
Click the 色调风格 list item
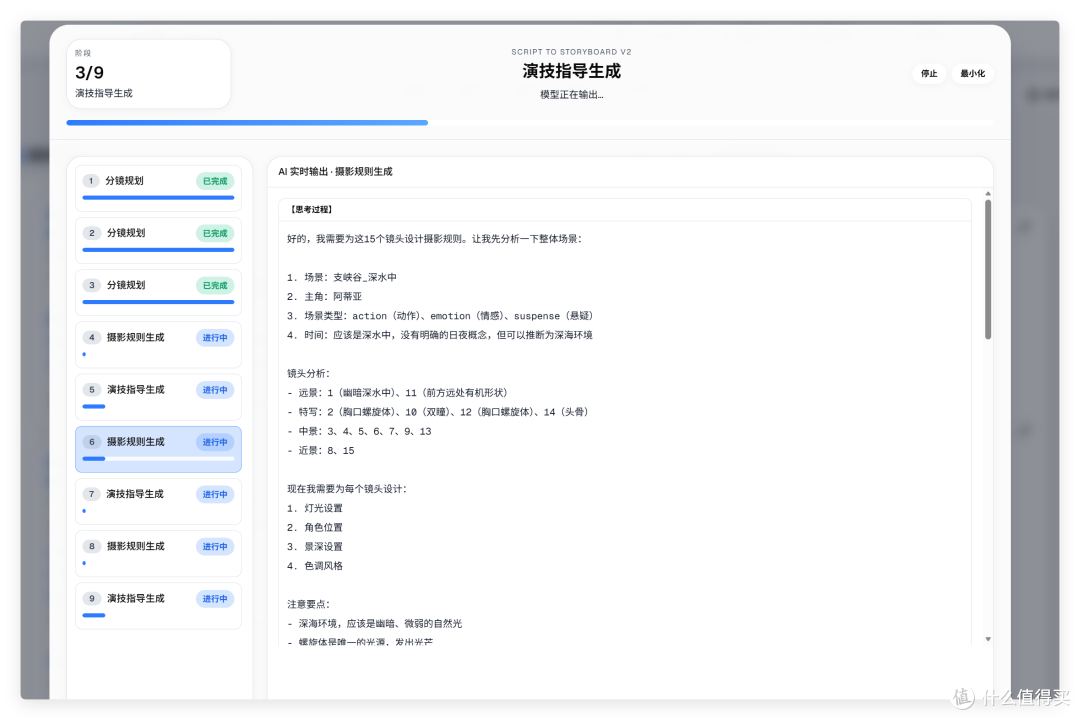[315, 566]
